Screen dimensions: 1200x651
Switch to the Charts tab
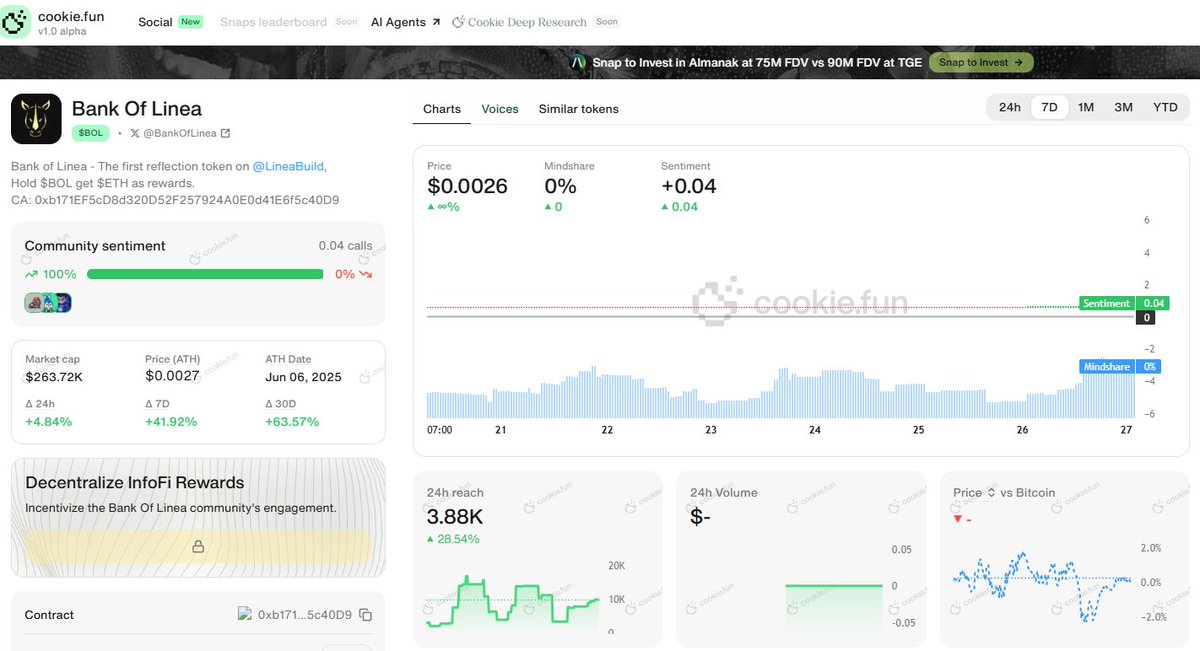(x=442, y=109)
